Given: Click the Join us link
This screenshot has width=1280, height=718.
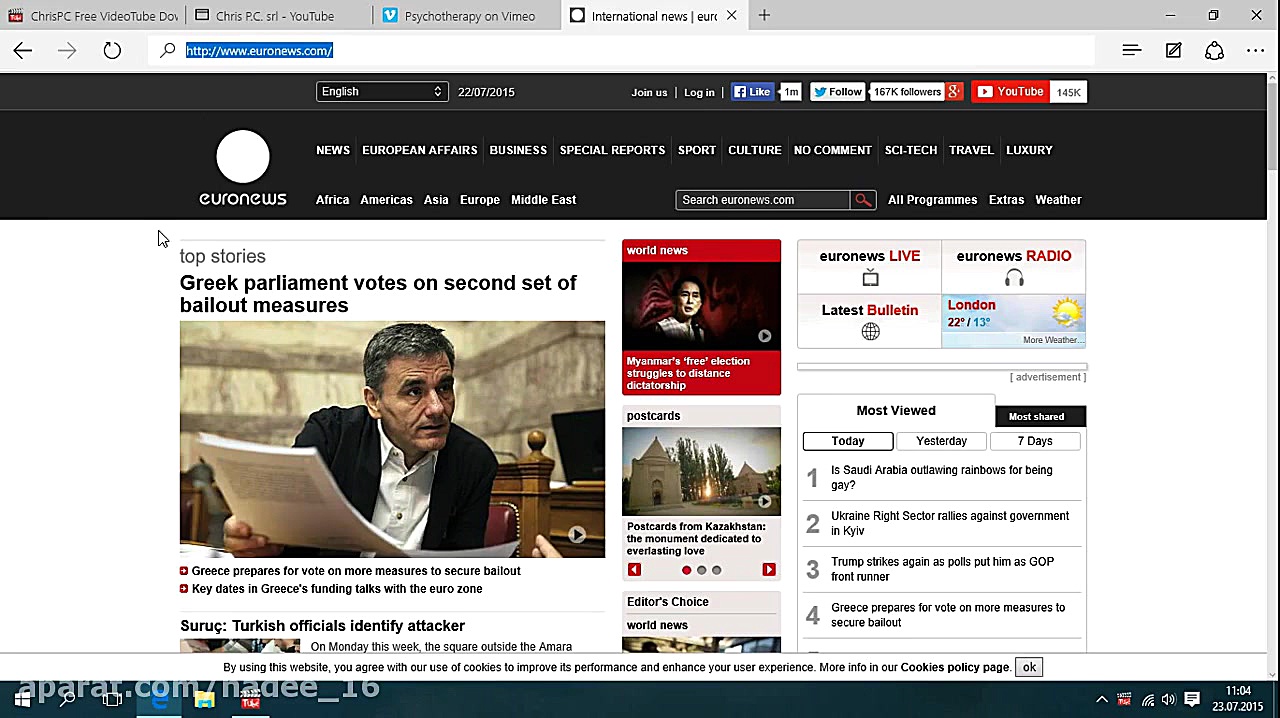Looking at the screenshot, I should [x=649, y=92].
